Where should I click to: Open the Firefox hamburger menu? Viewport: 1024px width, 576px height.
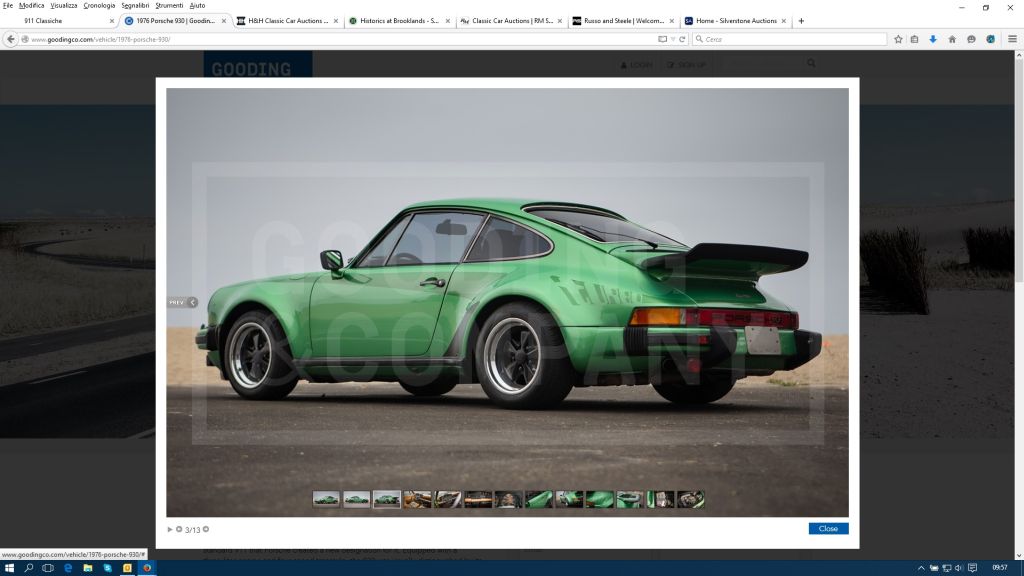1012,39
